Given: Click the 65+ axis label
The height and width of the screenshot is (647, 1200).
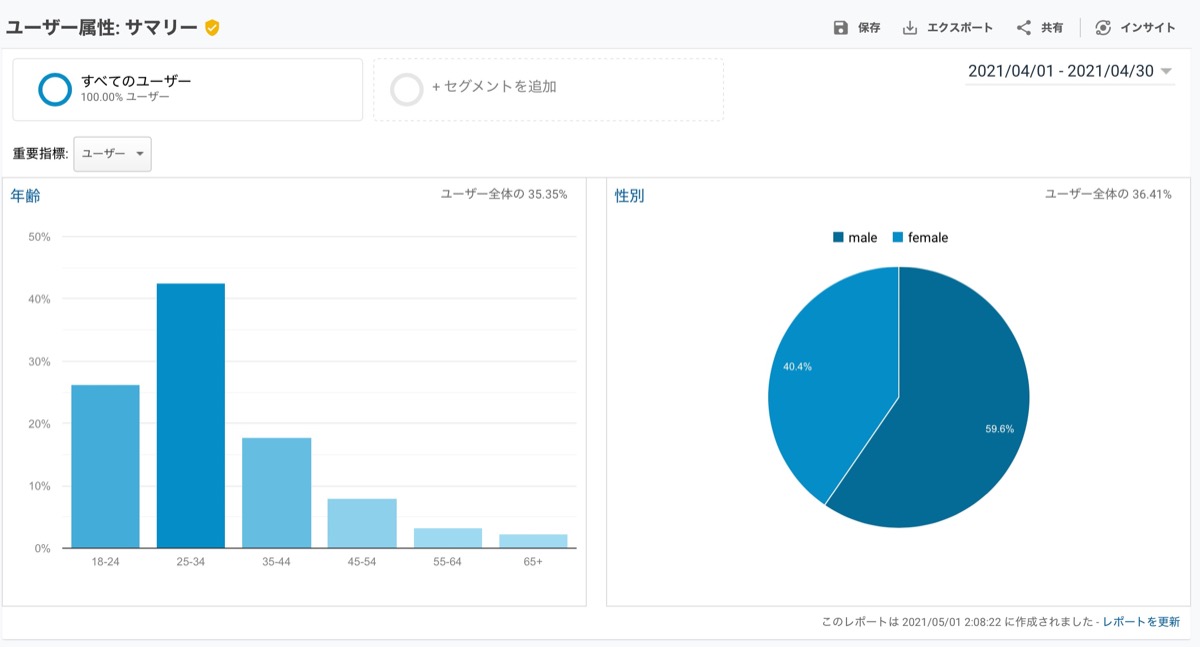Looking at the screenshot, I should coord(533,562).
